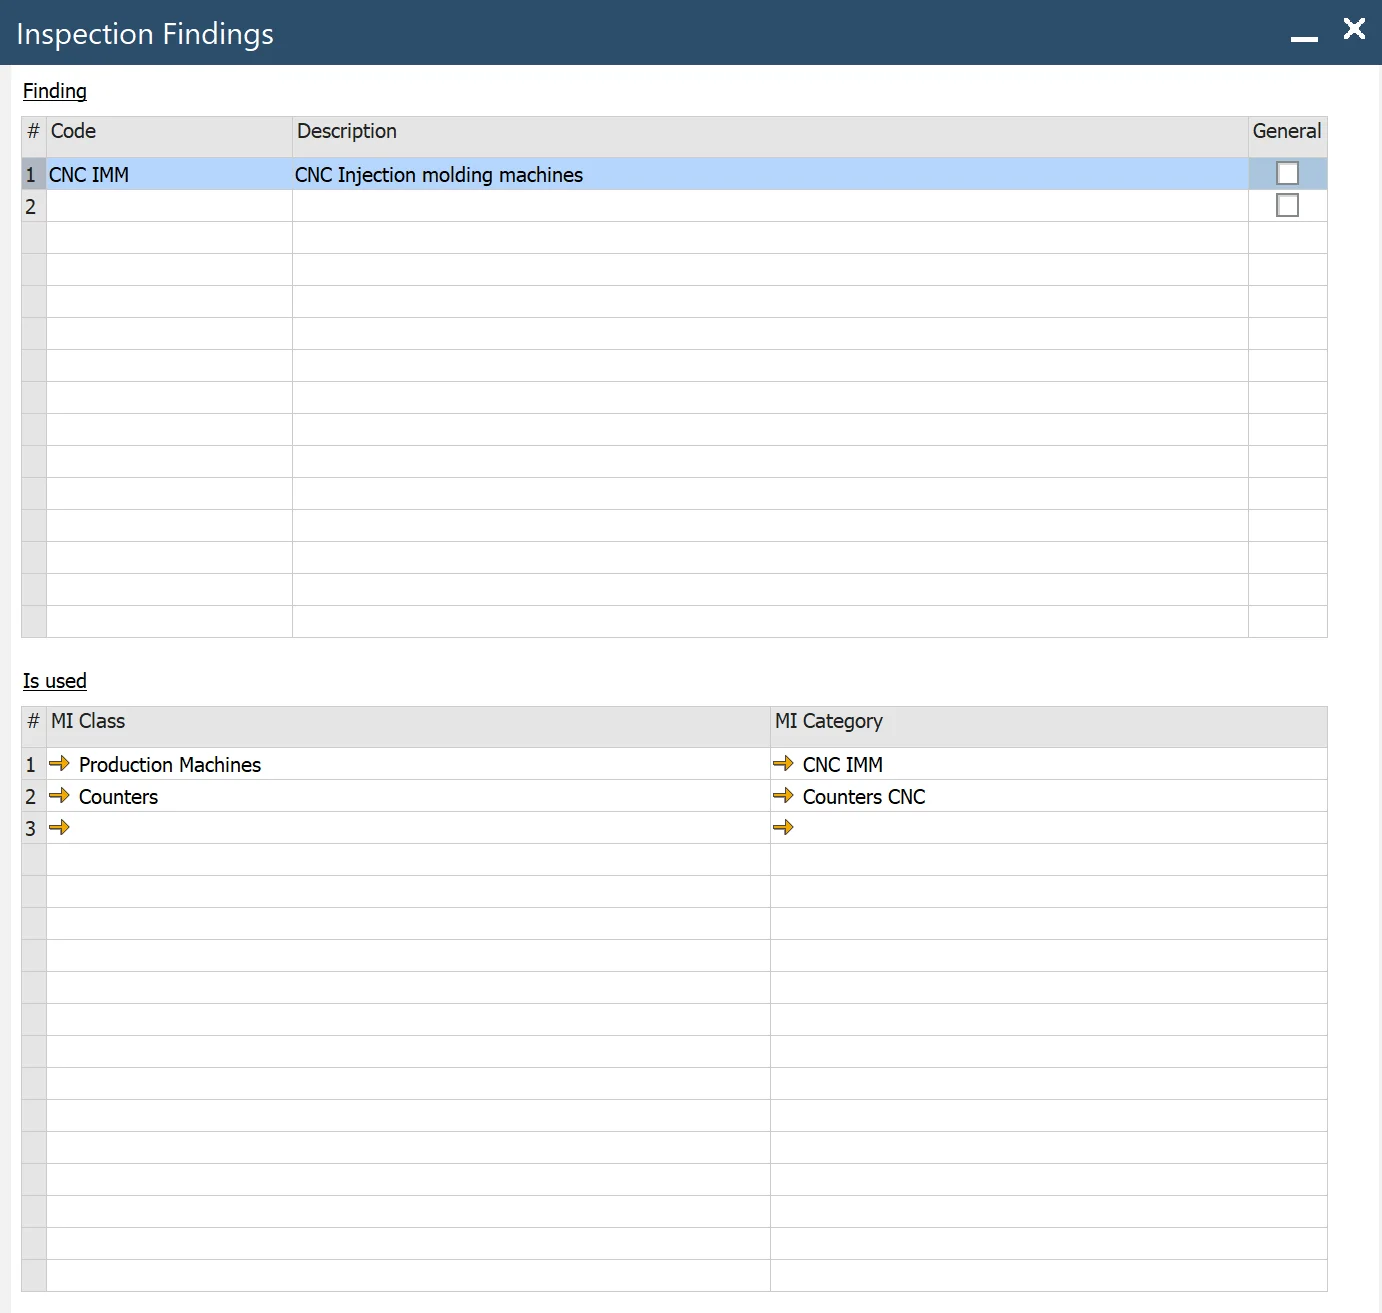The image size is (1382, 1313).
Task: Close the Inspection Findings window
Action: [1354, 29]
